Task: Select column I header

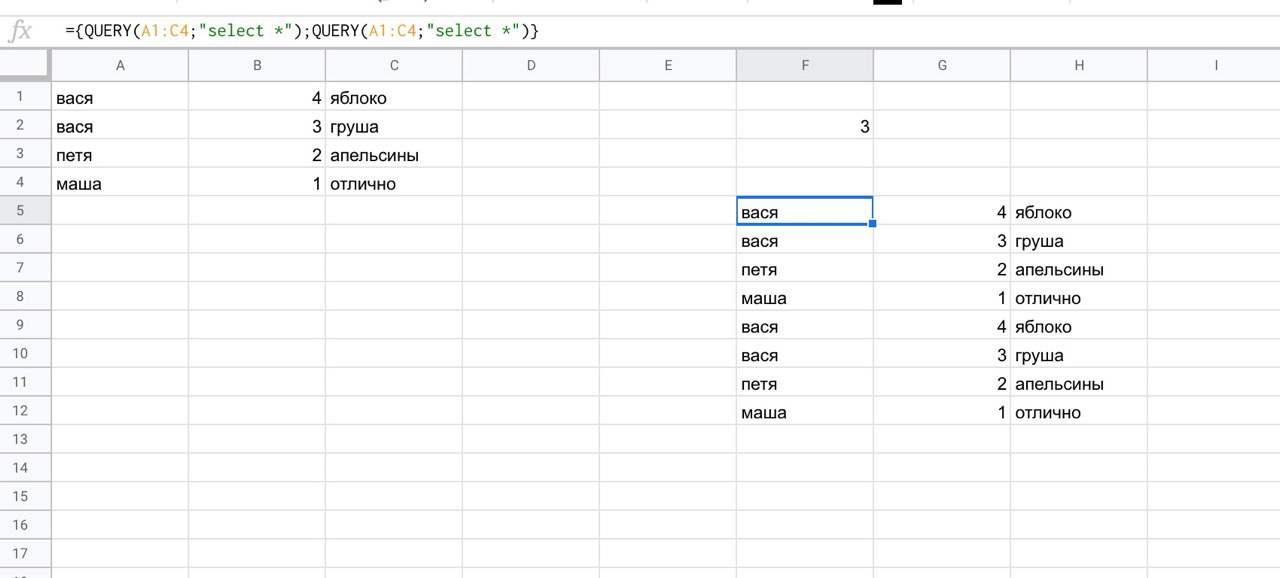Action: click(x=1214, y=65)
